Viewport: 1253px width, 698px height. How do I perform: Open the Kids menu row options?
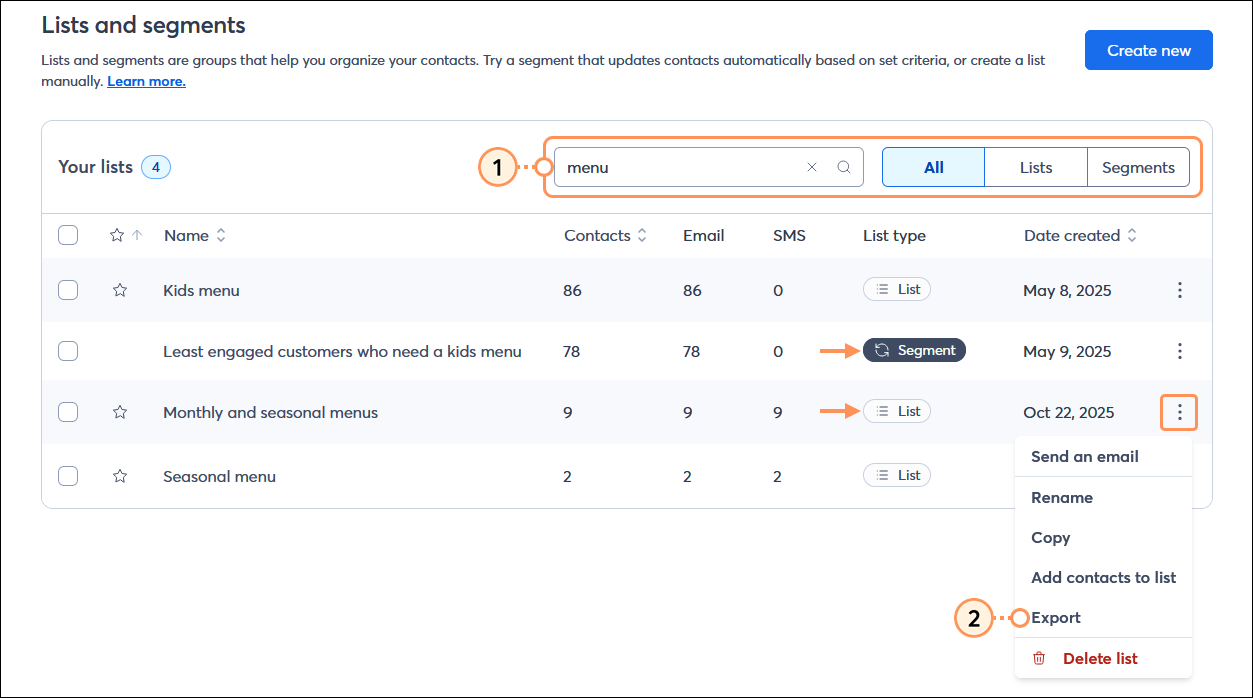click(1180, 290)
